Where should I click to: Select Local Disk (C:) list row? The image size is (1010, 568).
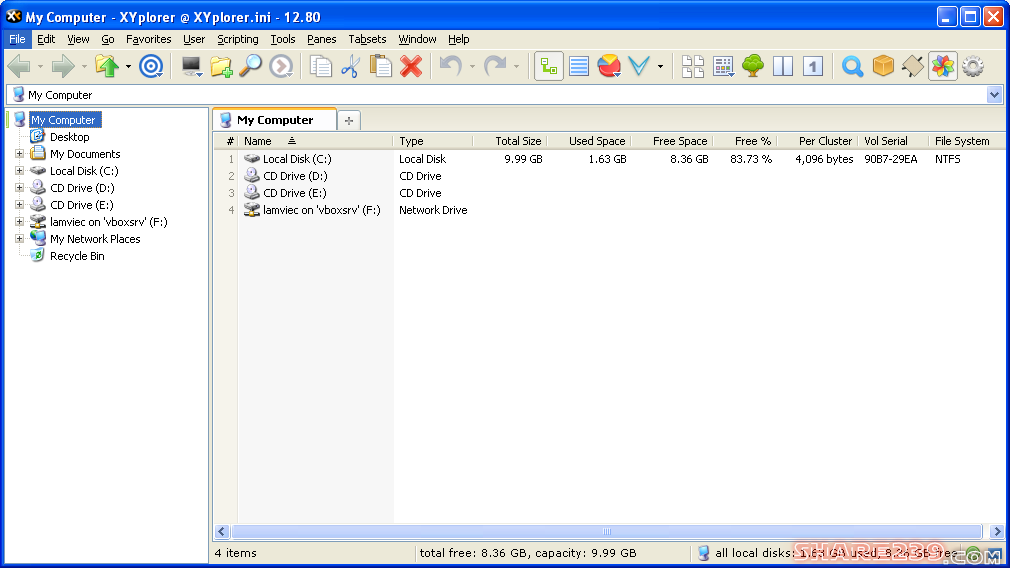(x=609, y=159)
